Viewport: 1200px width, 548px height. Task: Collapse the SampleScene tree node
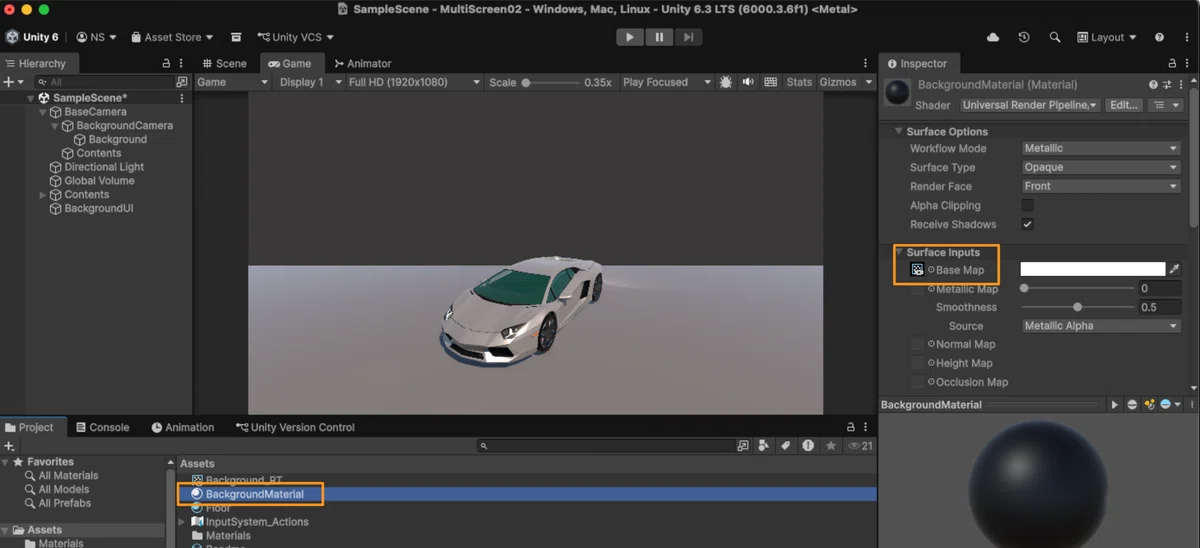[31, 98]
